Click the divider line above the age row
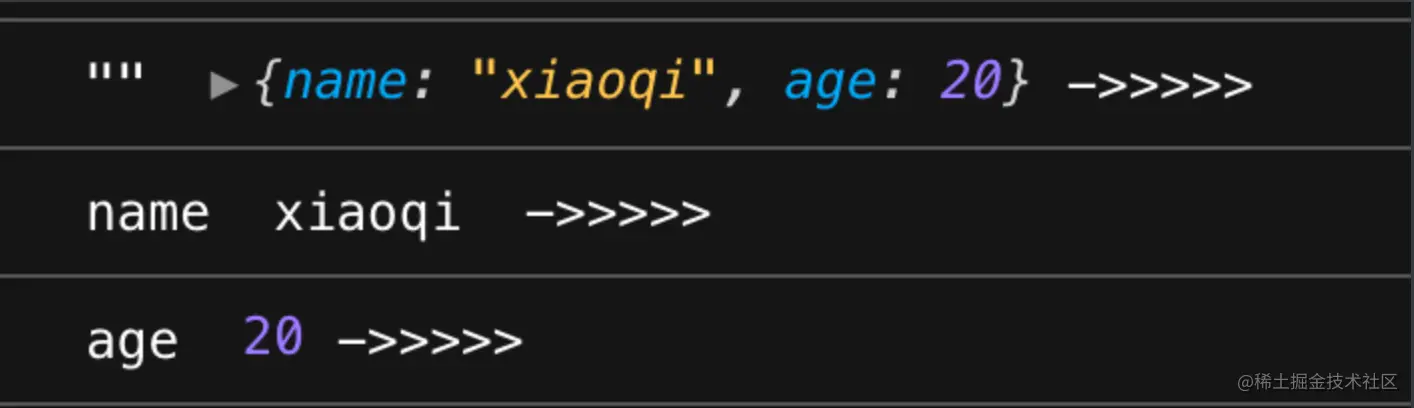 tap(707, 275)
